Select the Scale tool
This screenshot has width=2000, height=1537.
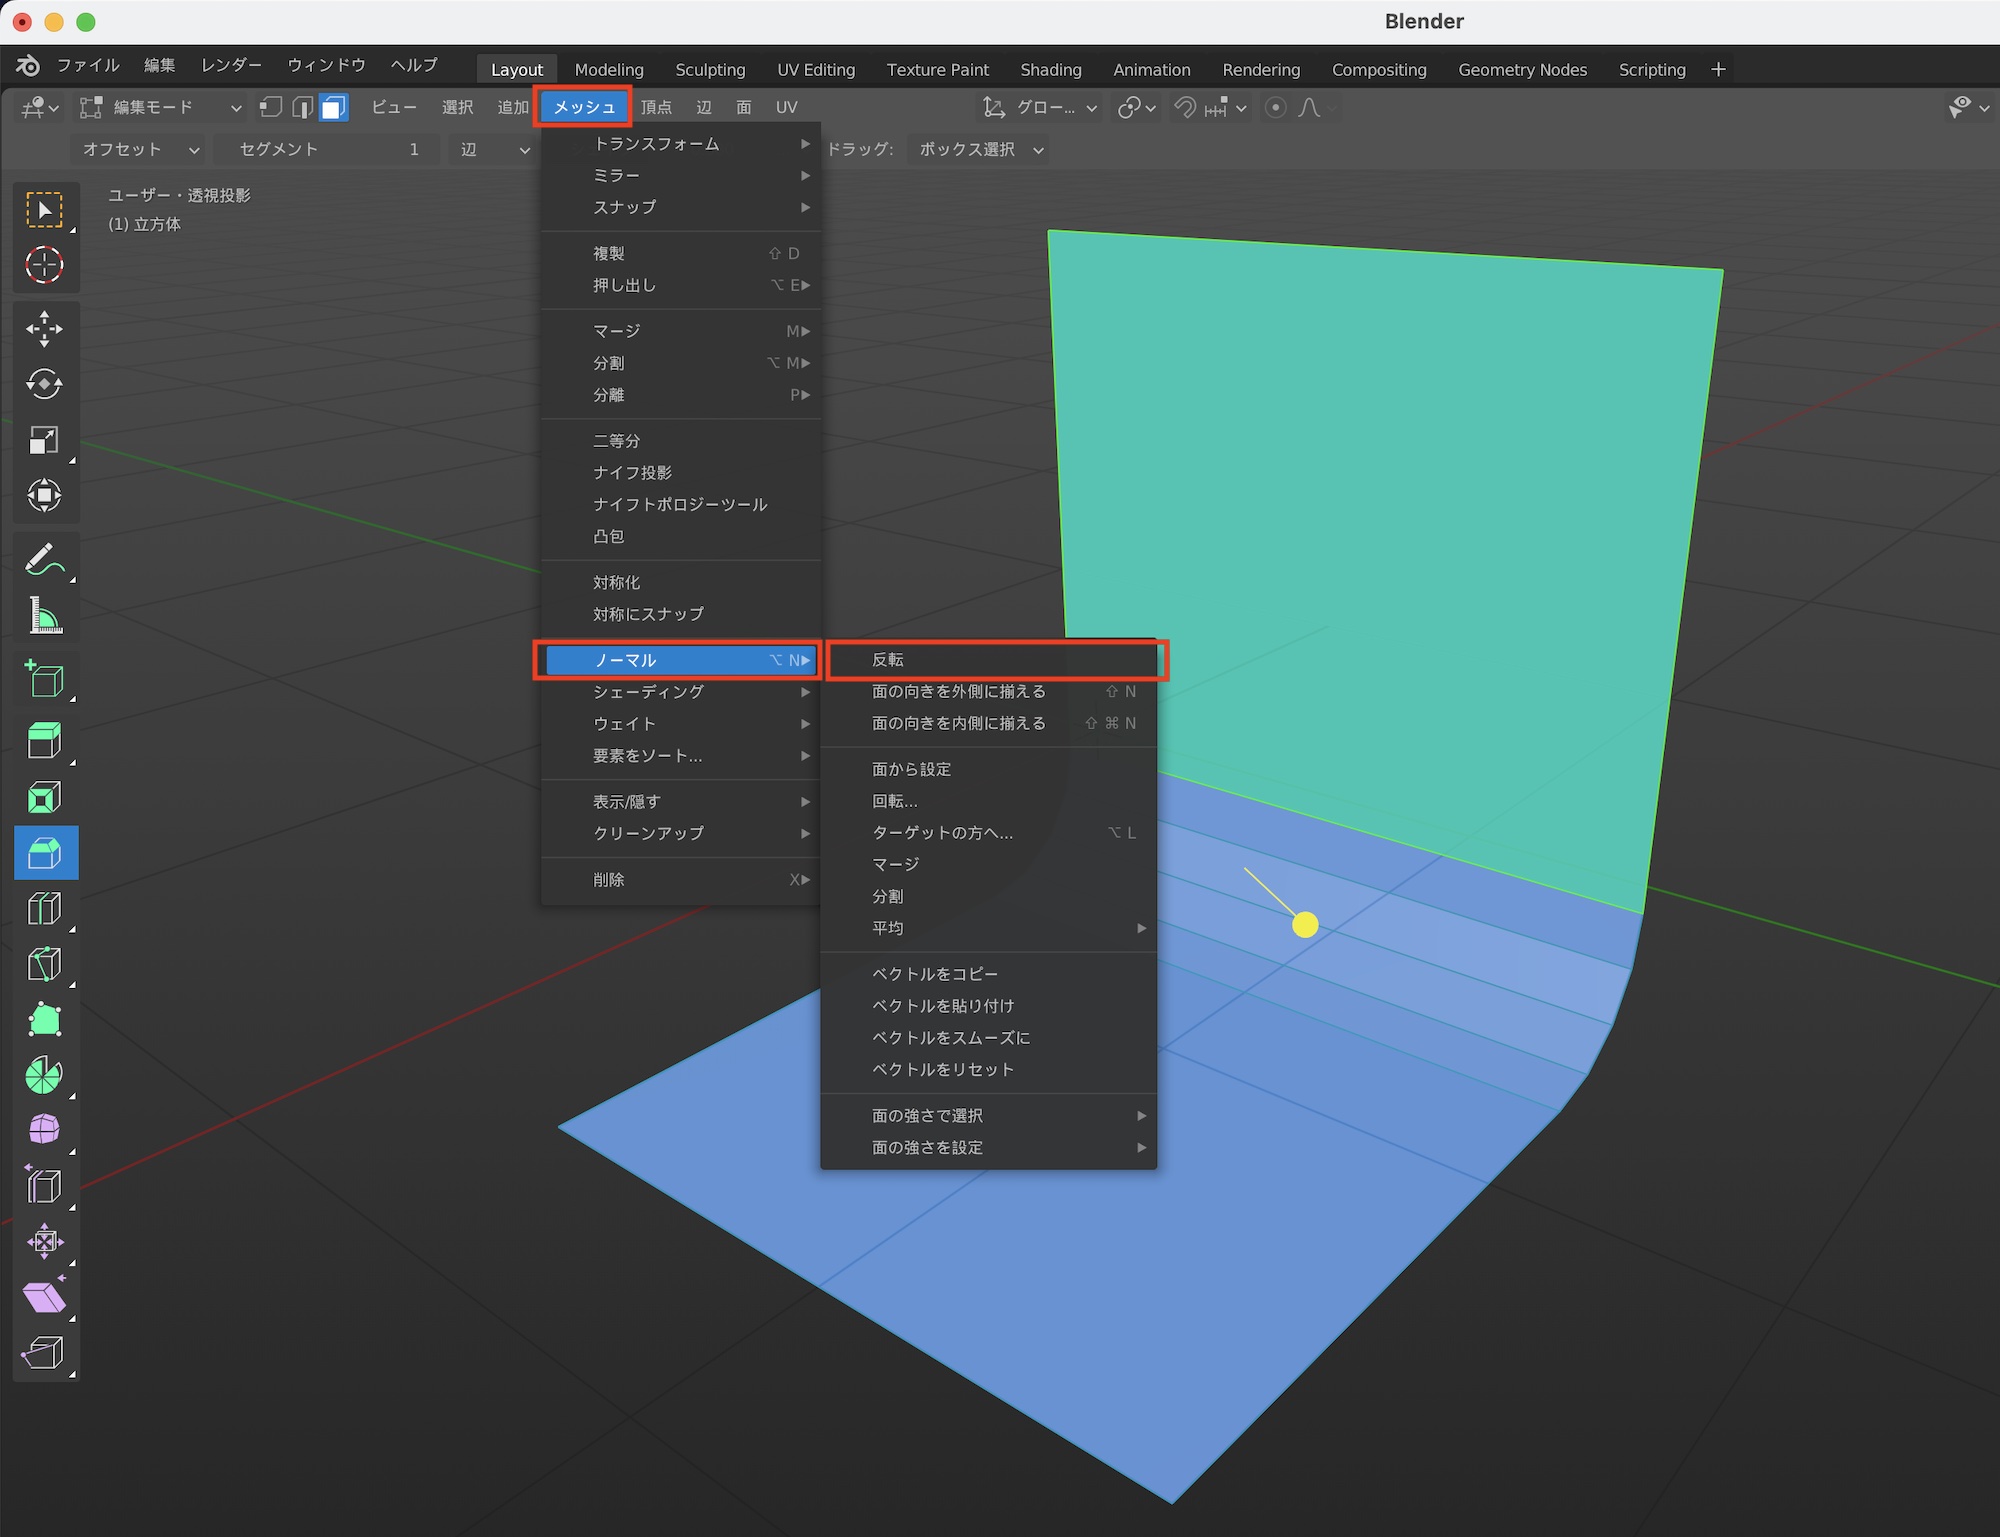tap(44, 440)
